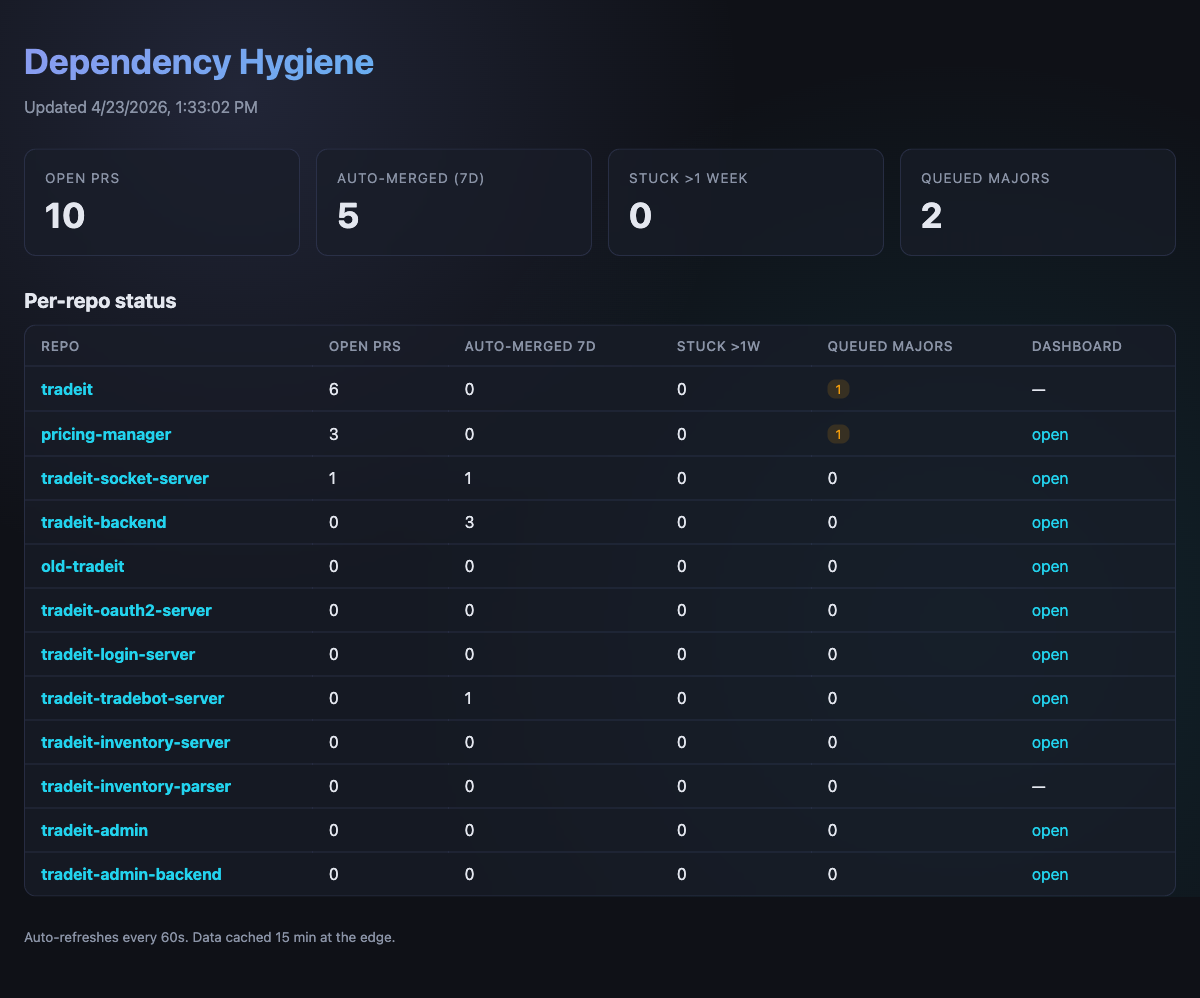Select the STUCK >1 WEEK summary card
This screenshot has height=998, width=1200.
pyautogui.click(x=745, y=201)
